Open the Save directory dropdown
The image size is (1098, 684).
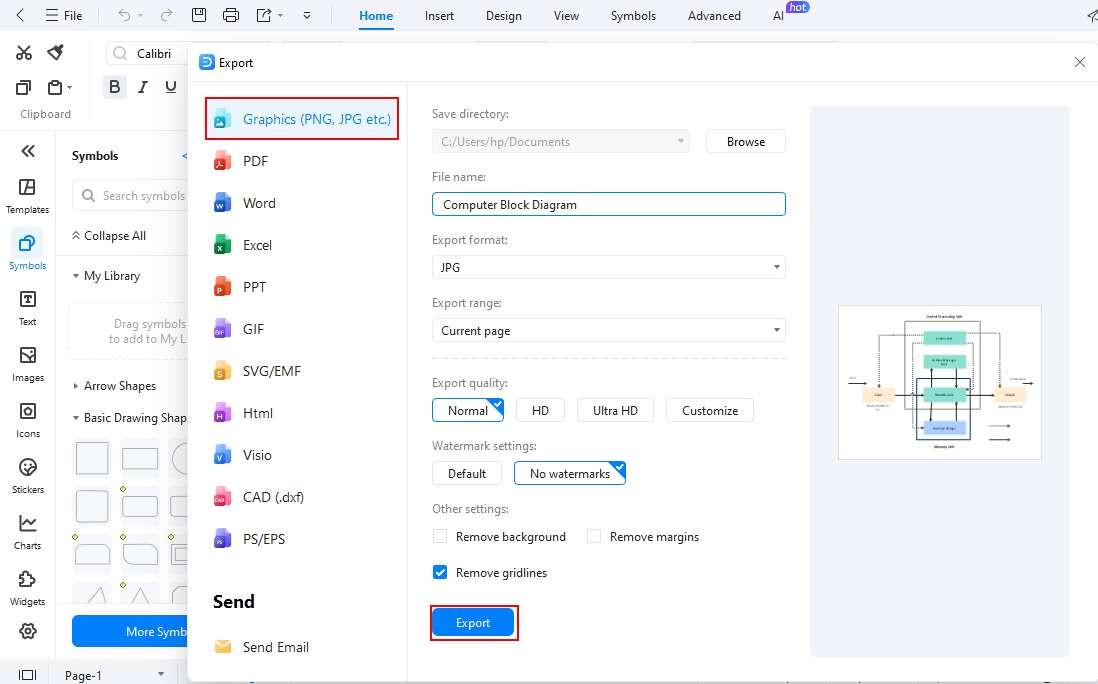[560, 141]
